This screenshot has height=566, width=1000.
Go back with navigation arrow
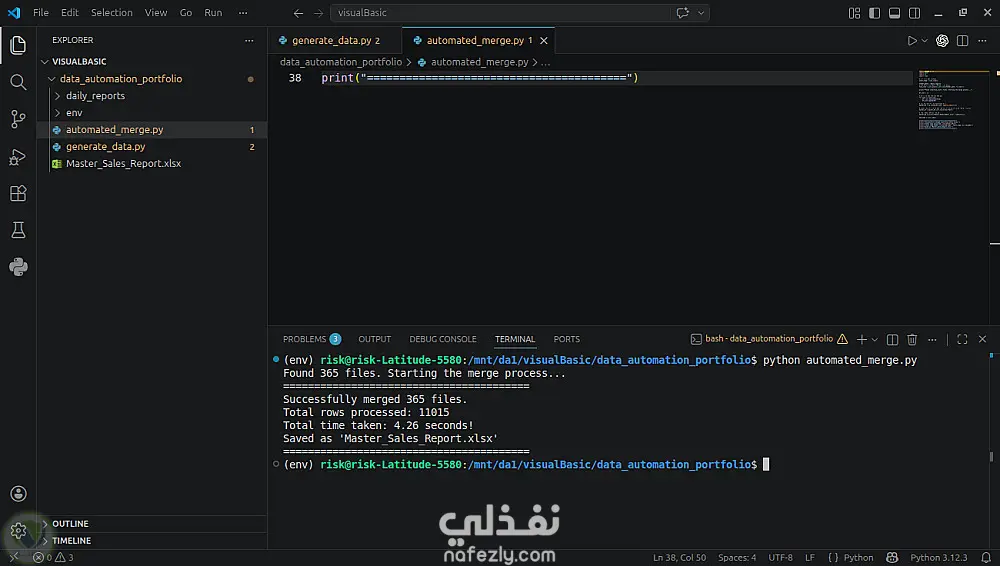click(x=298, y=13)
